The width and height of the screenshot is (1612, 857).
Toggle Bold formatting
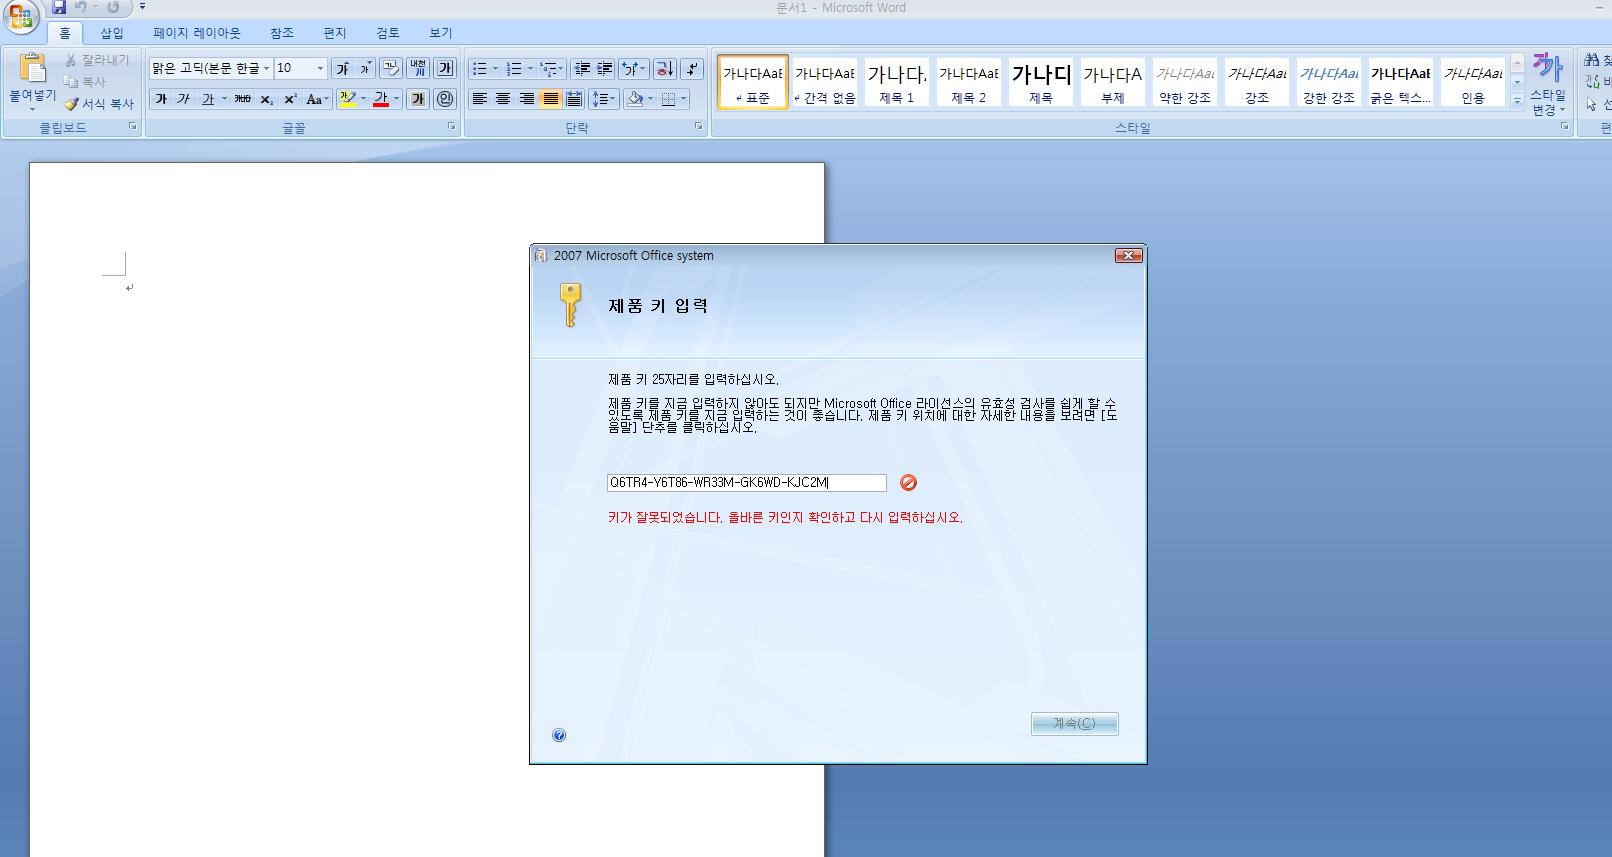coord(161,99)
